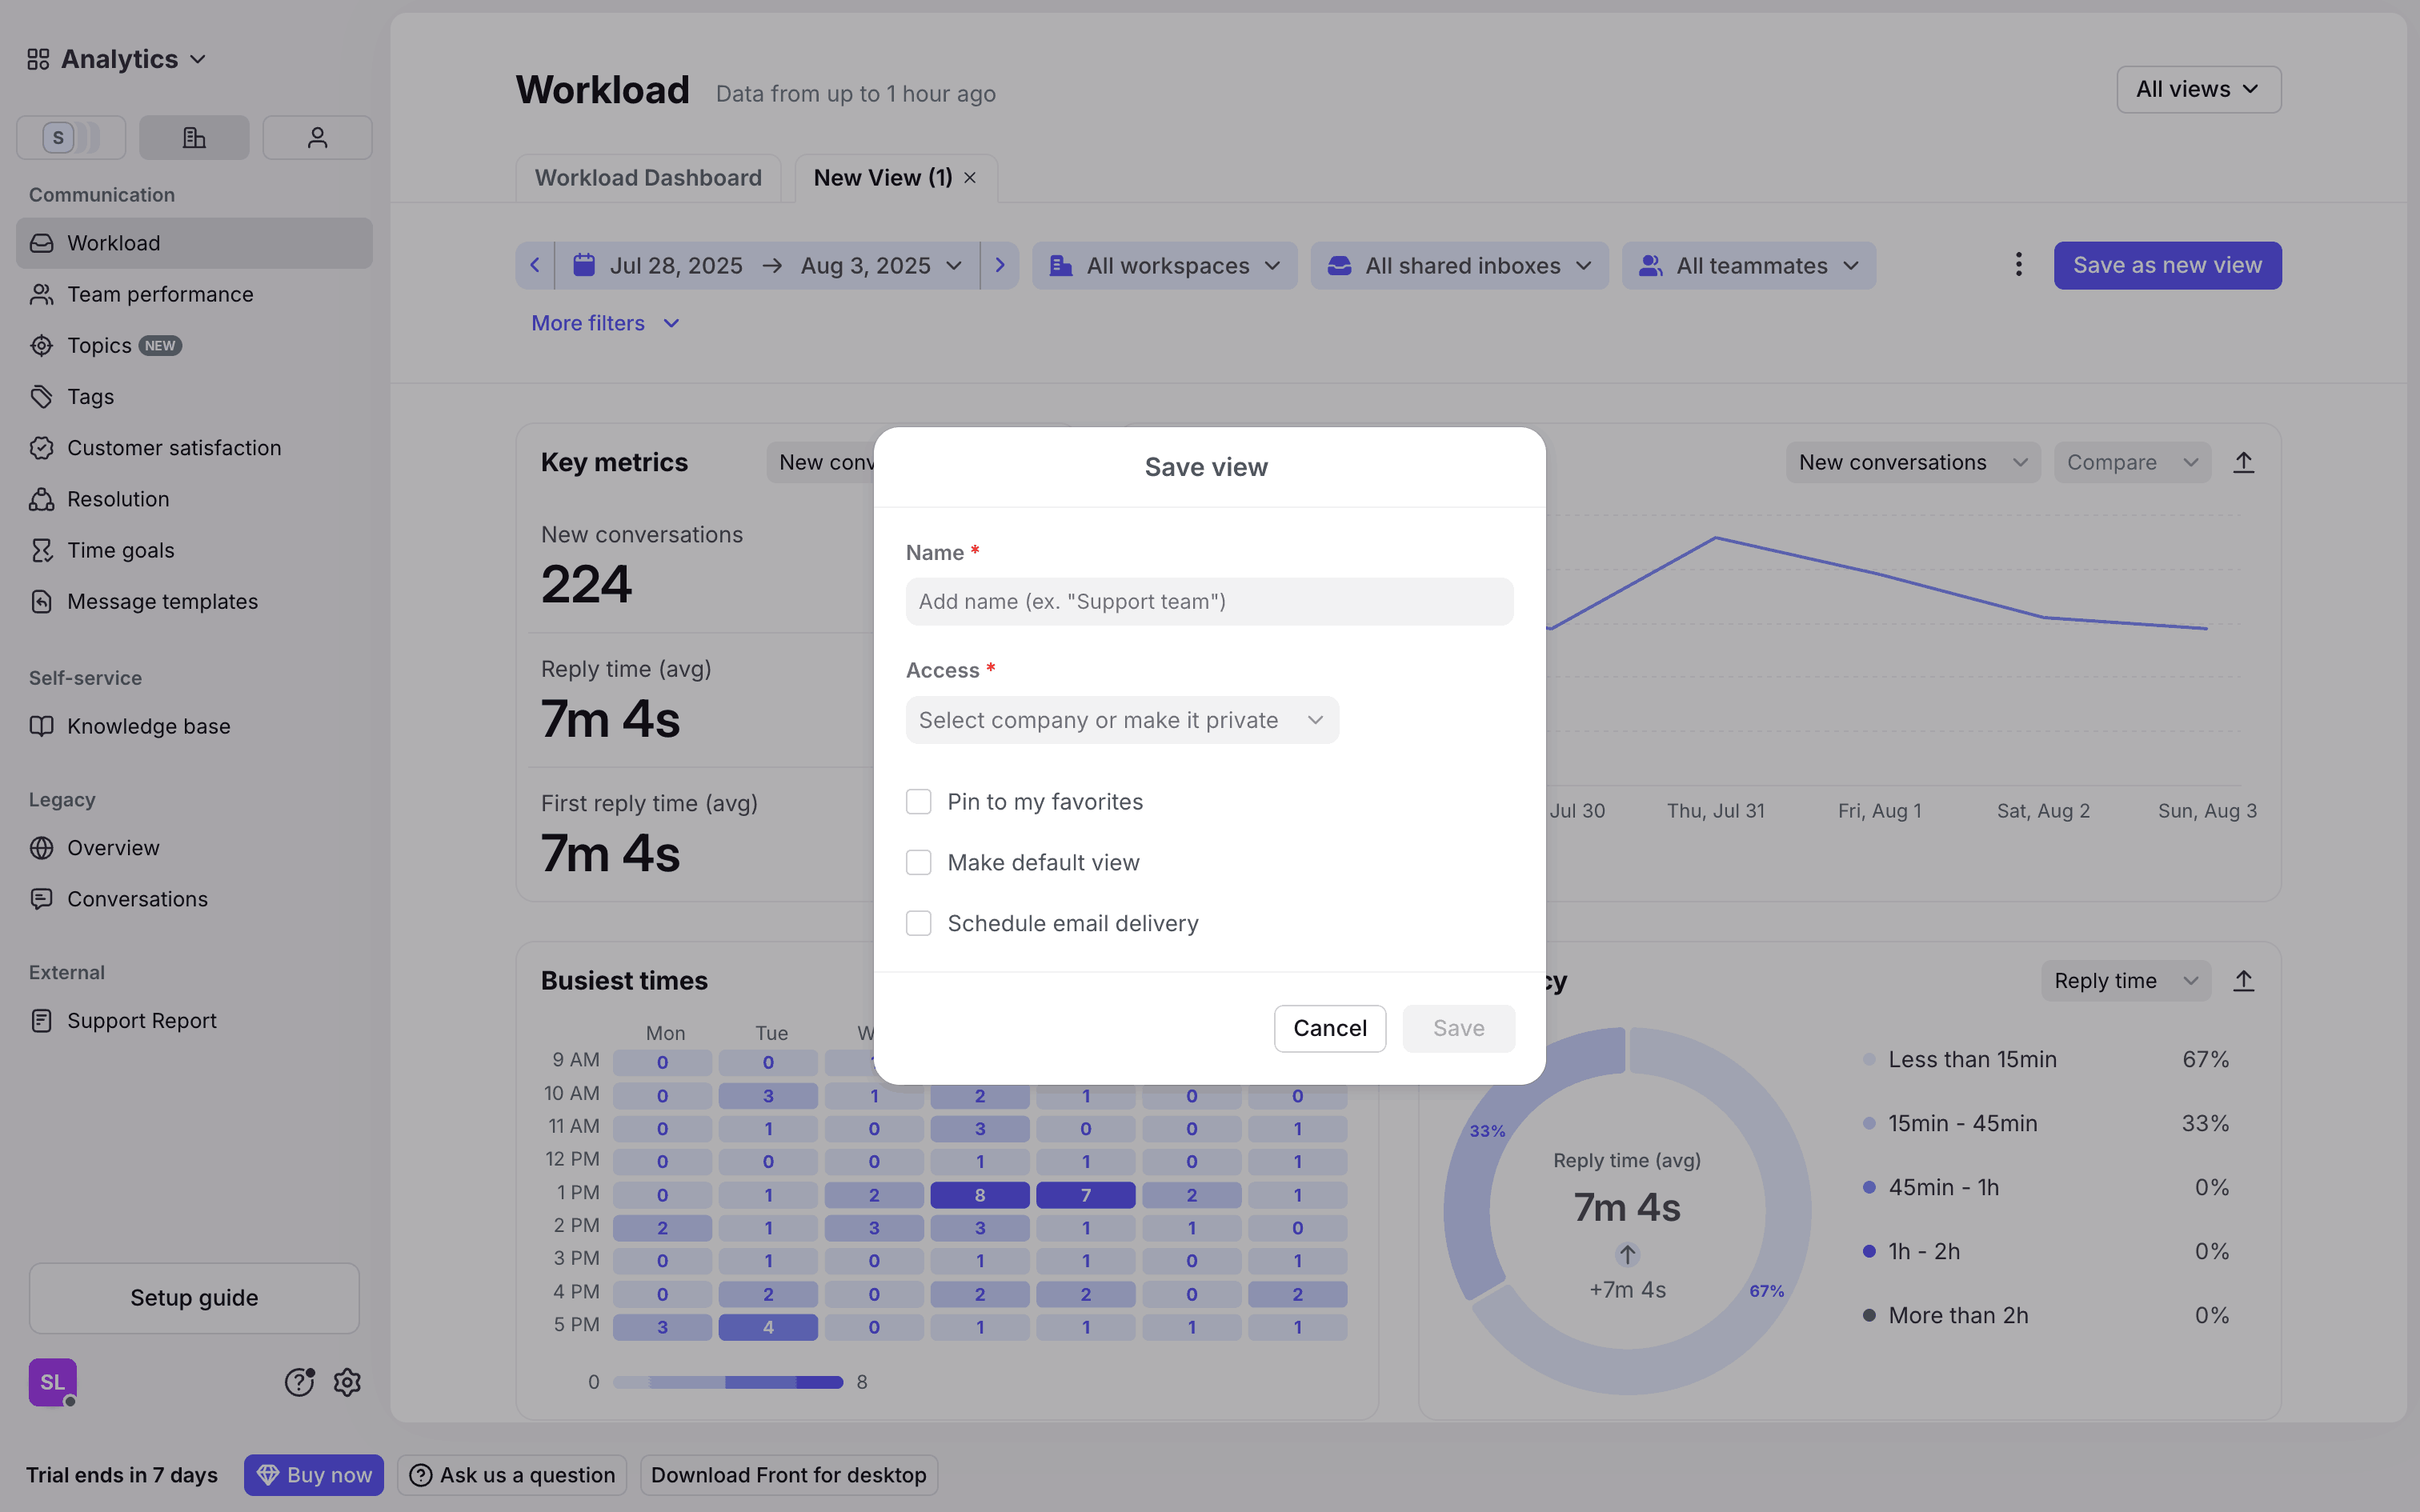This screenshot has width=2420, height=1512.
Task: Go to next date range arrow
Action: pos(999,265)
